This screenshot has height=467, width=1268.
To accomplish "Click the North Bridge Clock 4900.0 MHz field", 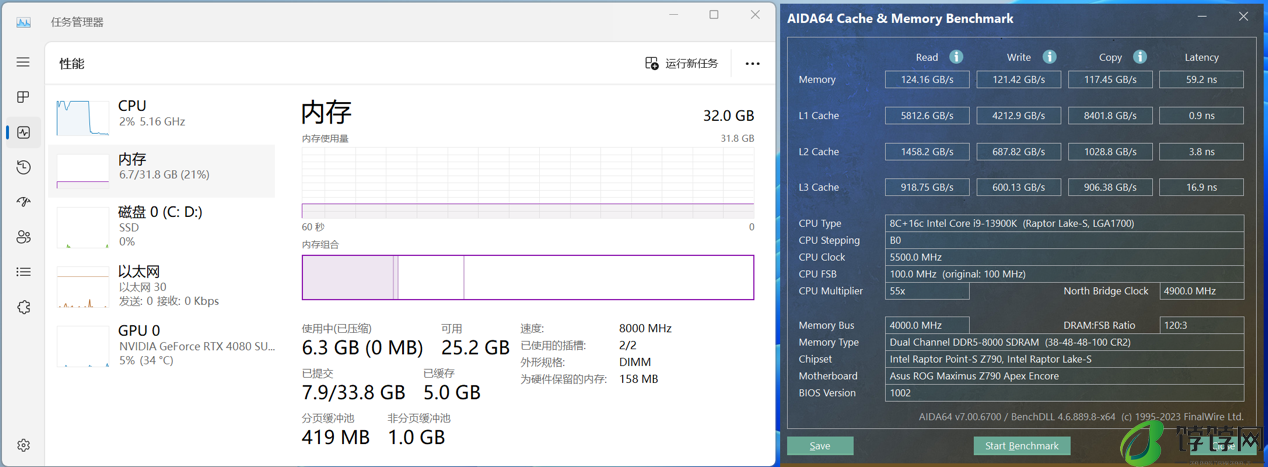I will coord(1201,291).
